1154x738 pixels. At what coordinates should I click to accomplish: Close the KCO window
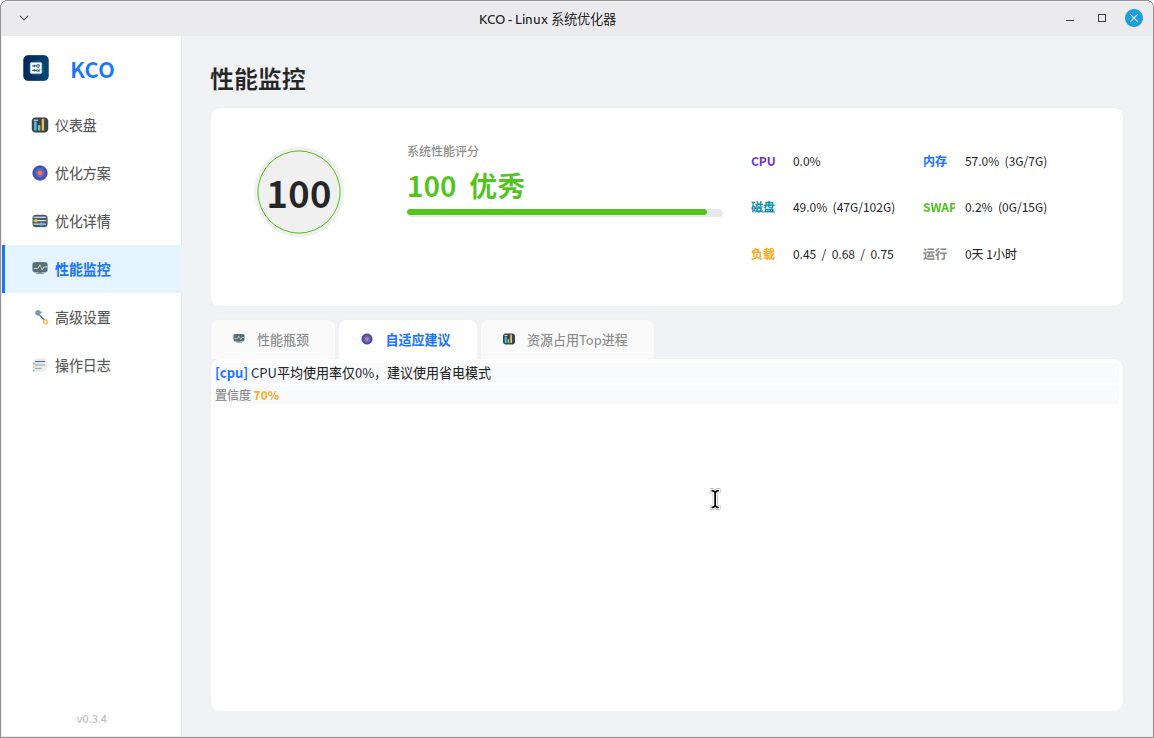tap(1133, 18)
